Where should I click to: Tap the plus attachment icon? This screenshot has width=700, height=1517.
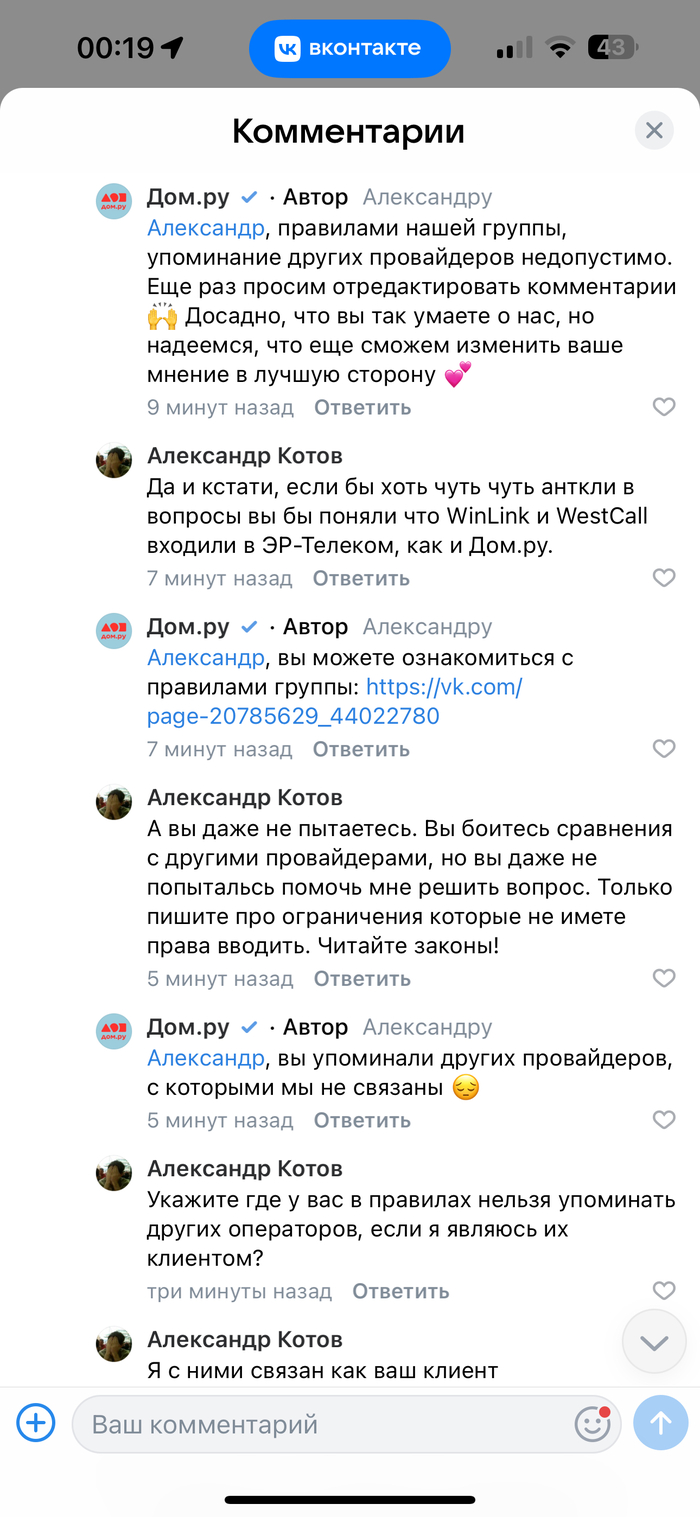[36, 1422]
